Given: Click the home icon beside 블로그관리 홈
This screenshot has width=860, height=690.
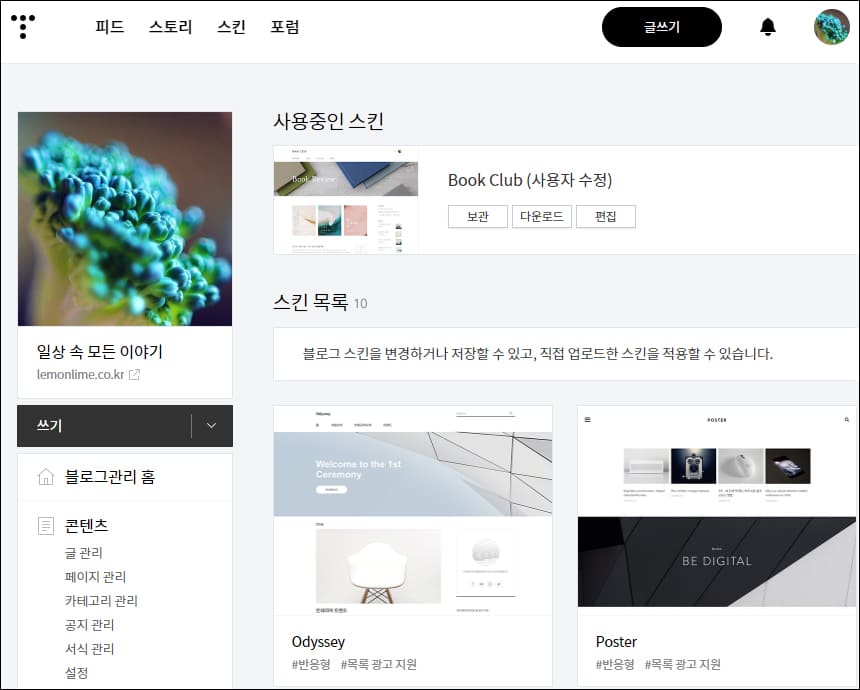Looking at the screenshot, I should click(x=45, y=478).
